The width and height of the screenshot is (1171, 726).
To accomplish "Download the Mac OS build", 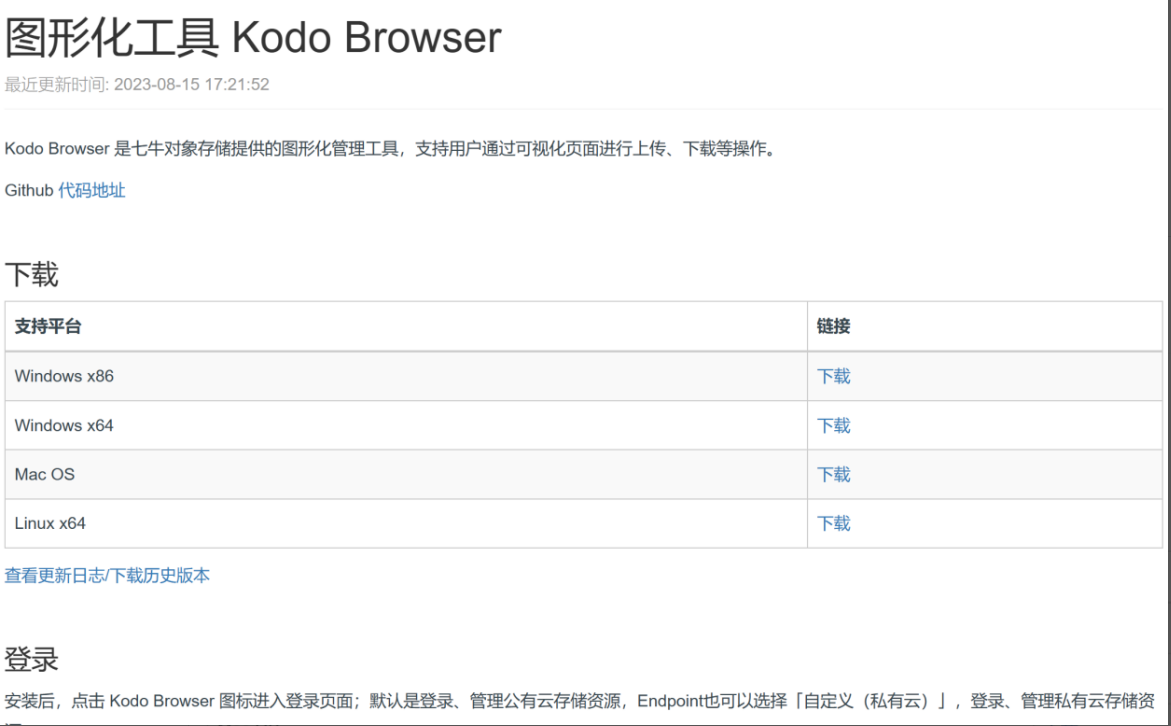I will point(833,474).
